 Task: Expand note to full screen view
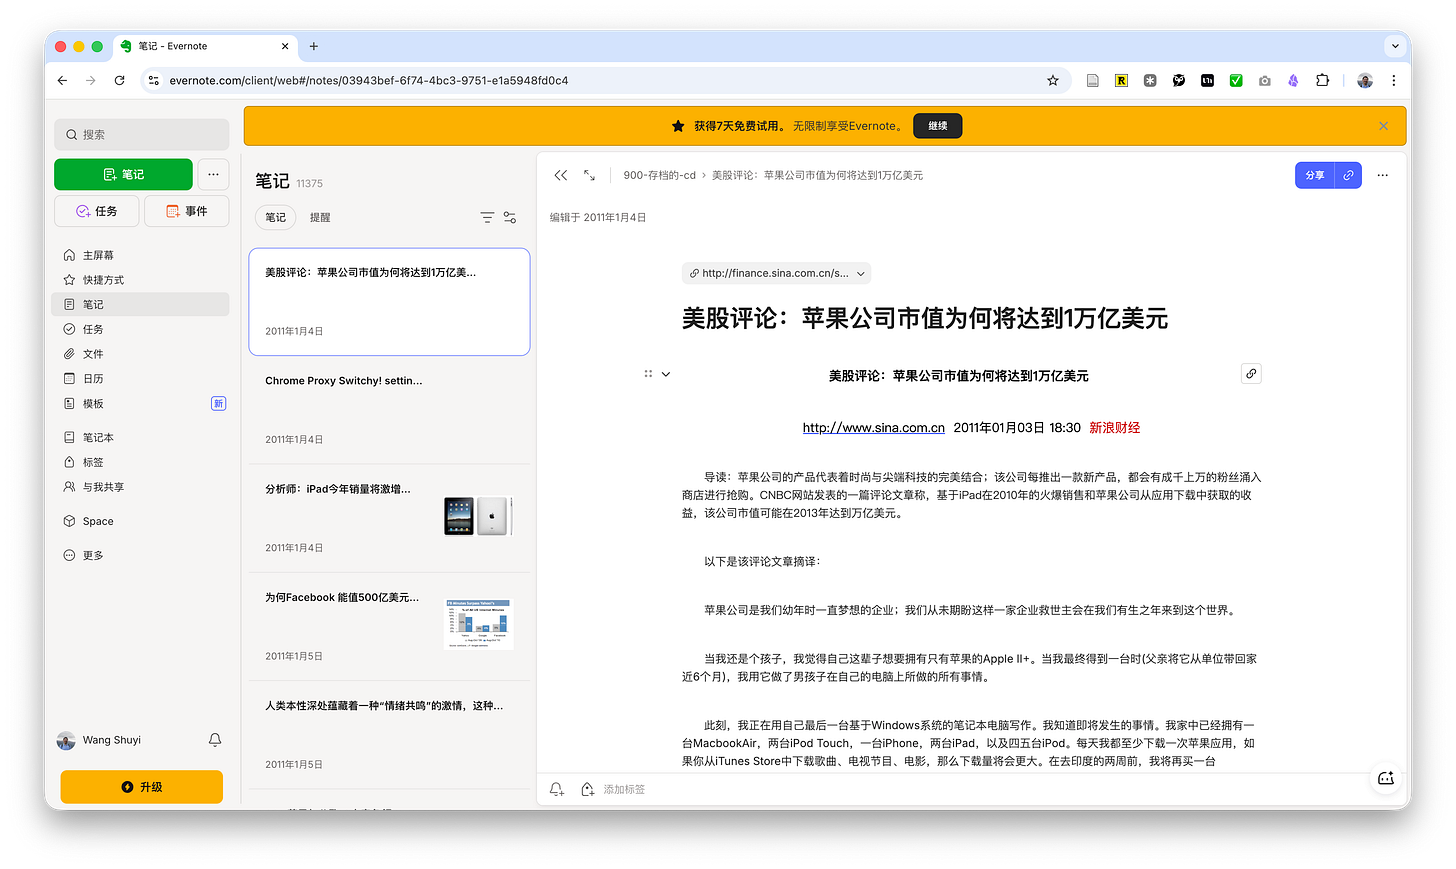(589, 175)
